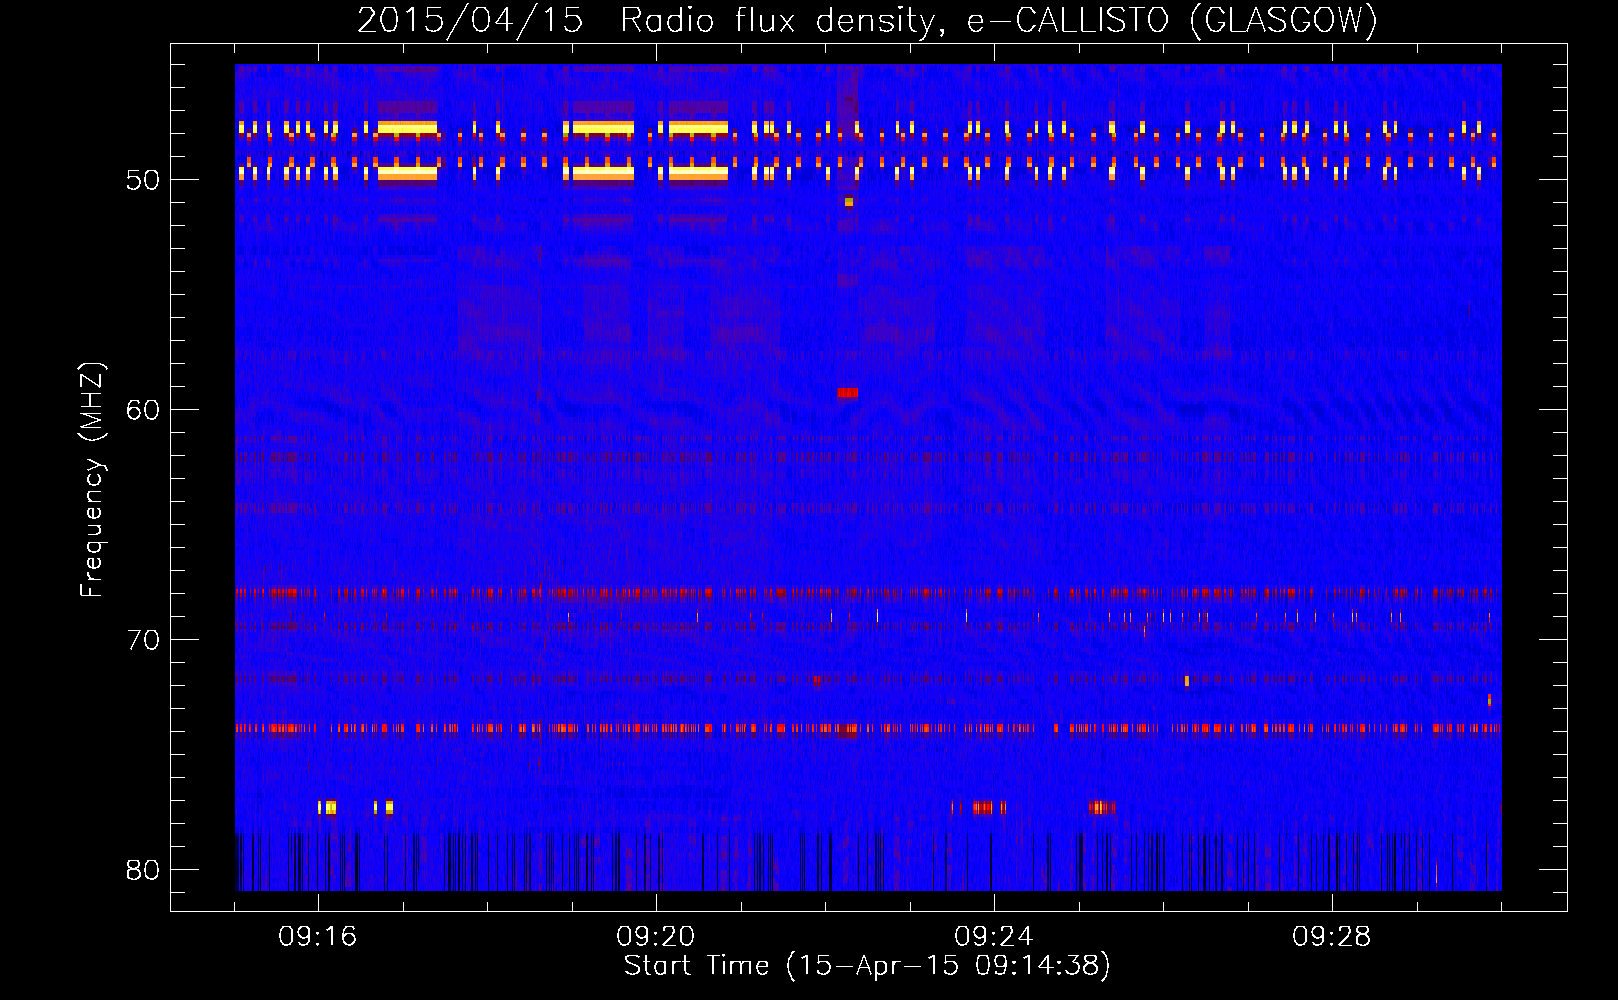This screenshot has width=1618, height=1000.
Task: Click the '09:20' time tick label
Action: click(x=656, y=937)
